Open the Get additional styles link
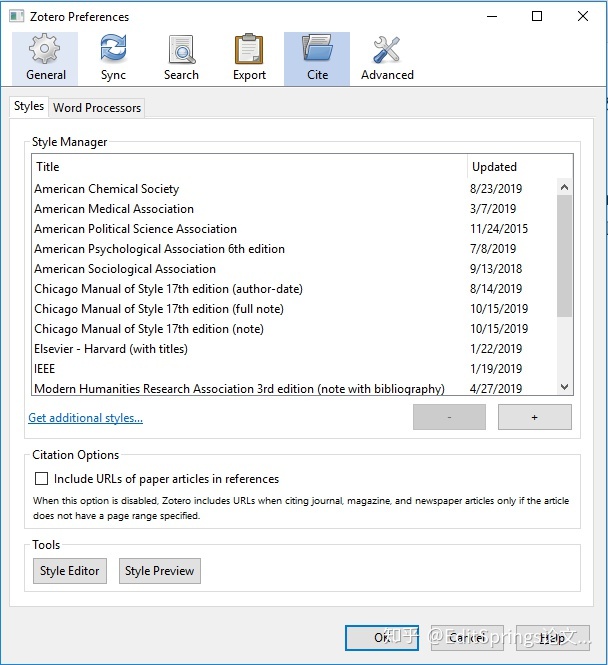This screenshot has height=665, width=608. point(86,418)
